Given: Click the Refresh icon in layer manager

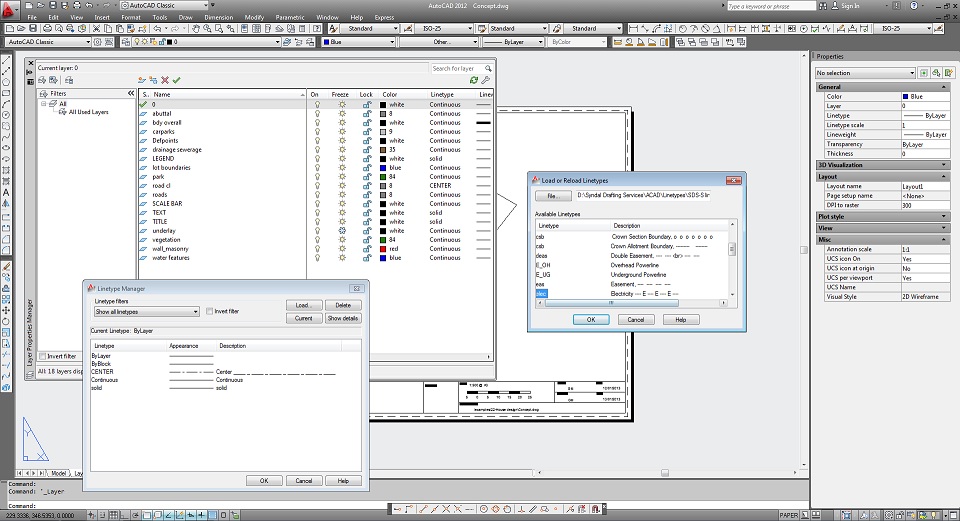Looking at the screenshot, I should 474,80.
